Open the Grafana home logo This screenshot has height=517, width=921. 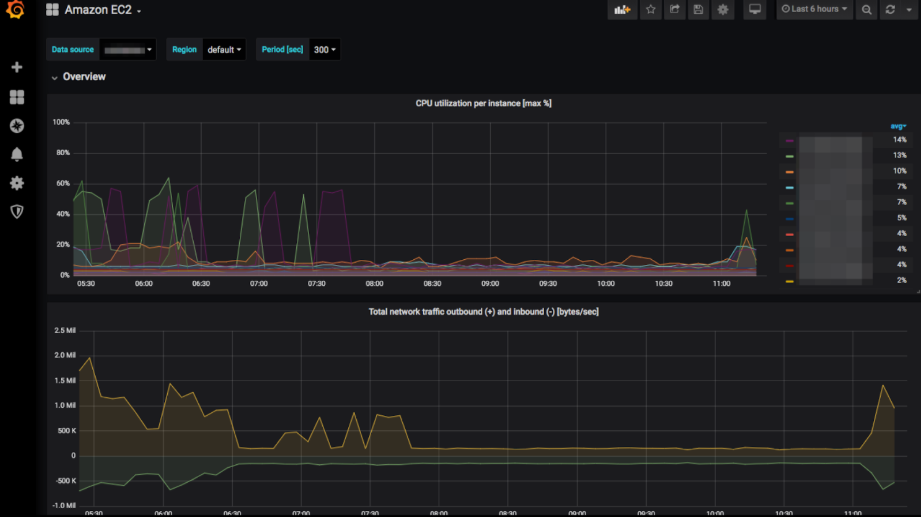(x=15, y=9)
